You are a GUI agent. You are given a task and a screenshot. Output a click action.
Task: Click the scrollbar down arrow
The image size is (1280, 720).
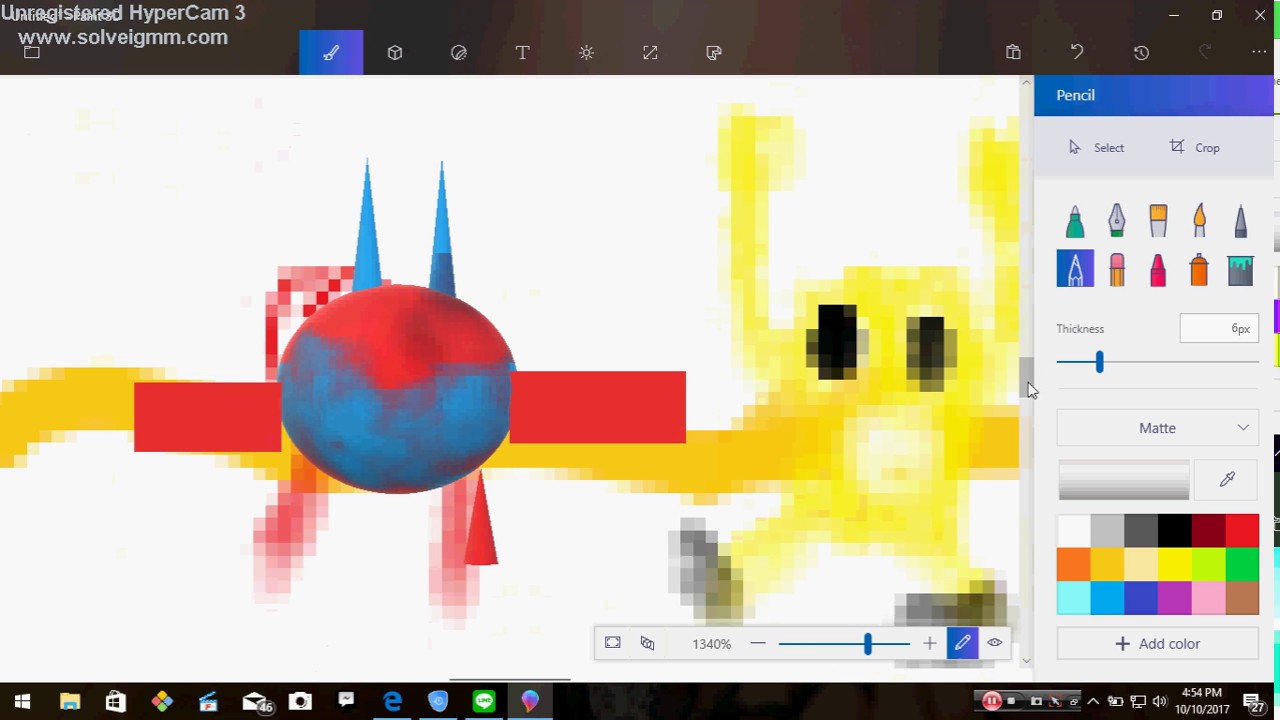point(1026,660)
